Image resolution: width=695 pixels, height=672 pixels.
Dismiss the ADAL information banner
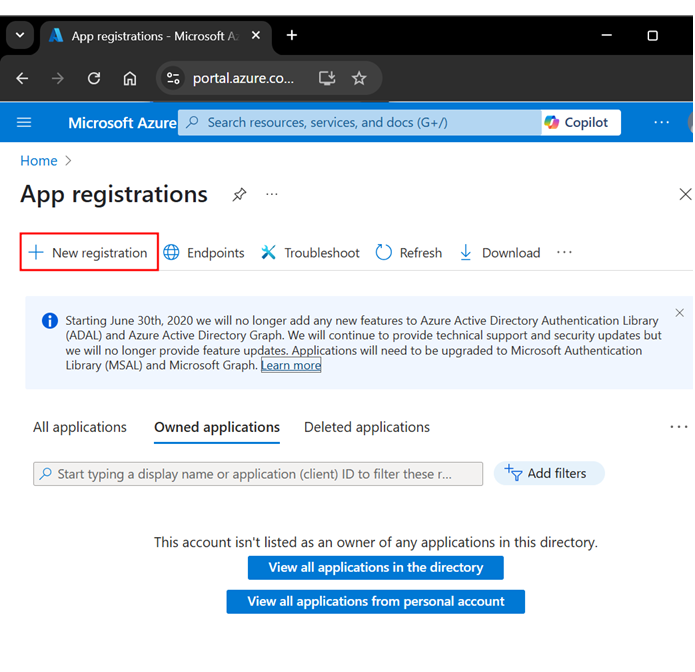[x=680, y=313]
